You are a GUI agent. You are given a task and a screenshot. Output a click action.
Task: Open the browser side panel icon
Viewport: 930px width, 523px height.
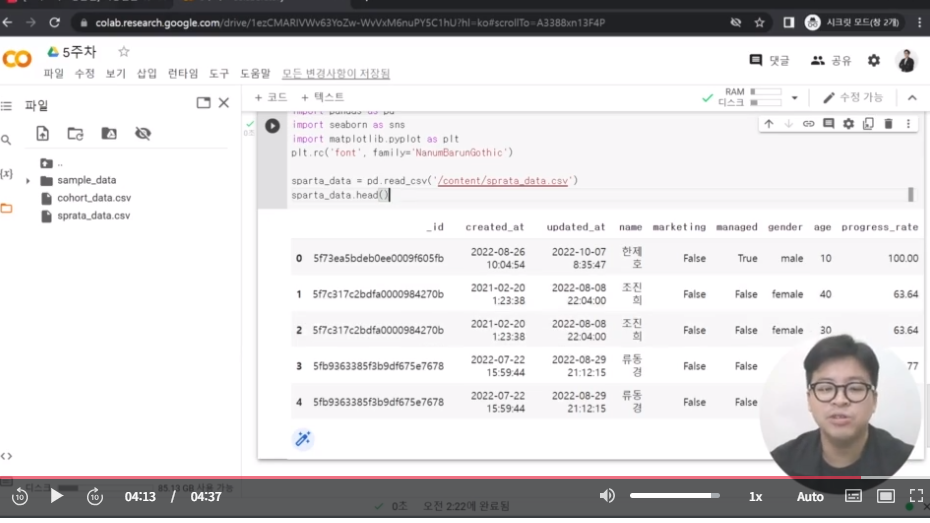(788, 23)
